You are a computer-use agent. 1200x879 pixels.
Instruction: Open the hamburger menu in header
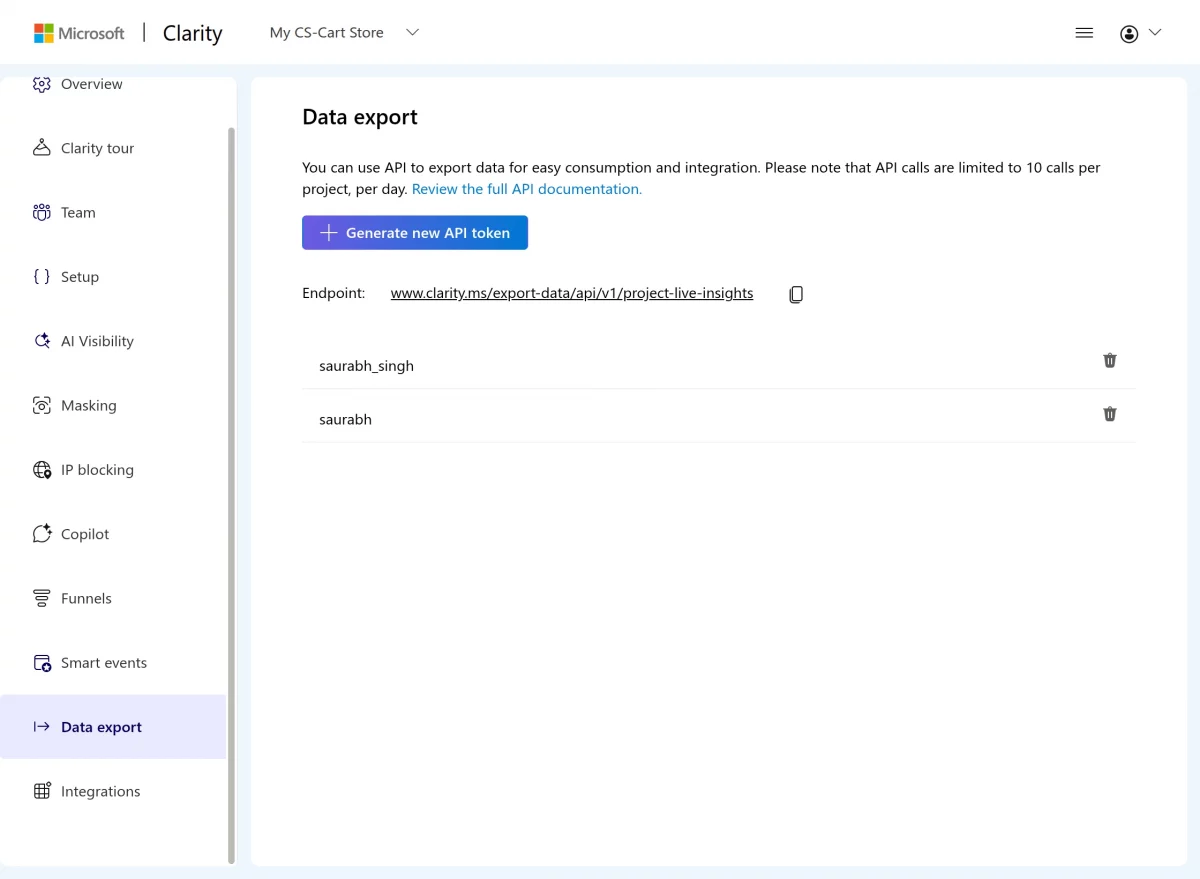pyautogui.click(x=1084, y=33)
